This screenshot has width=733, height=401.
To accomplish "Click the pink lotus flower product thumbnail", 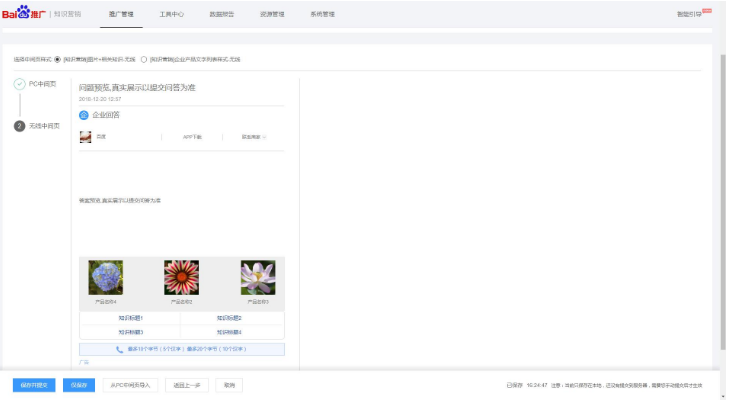I will [257, 277].
